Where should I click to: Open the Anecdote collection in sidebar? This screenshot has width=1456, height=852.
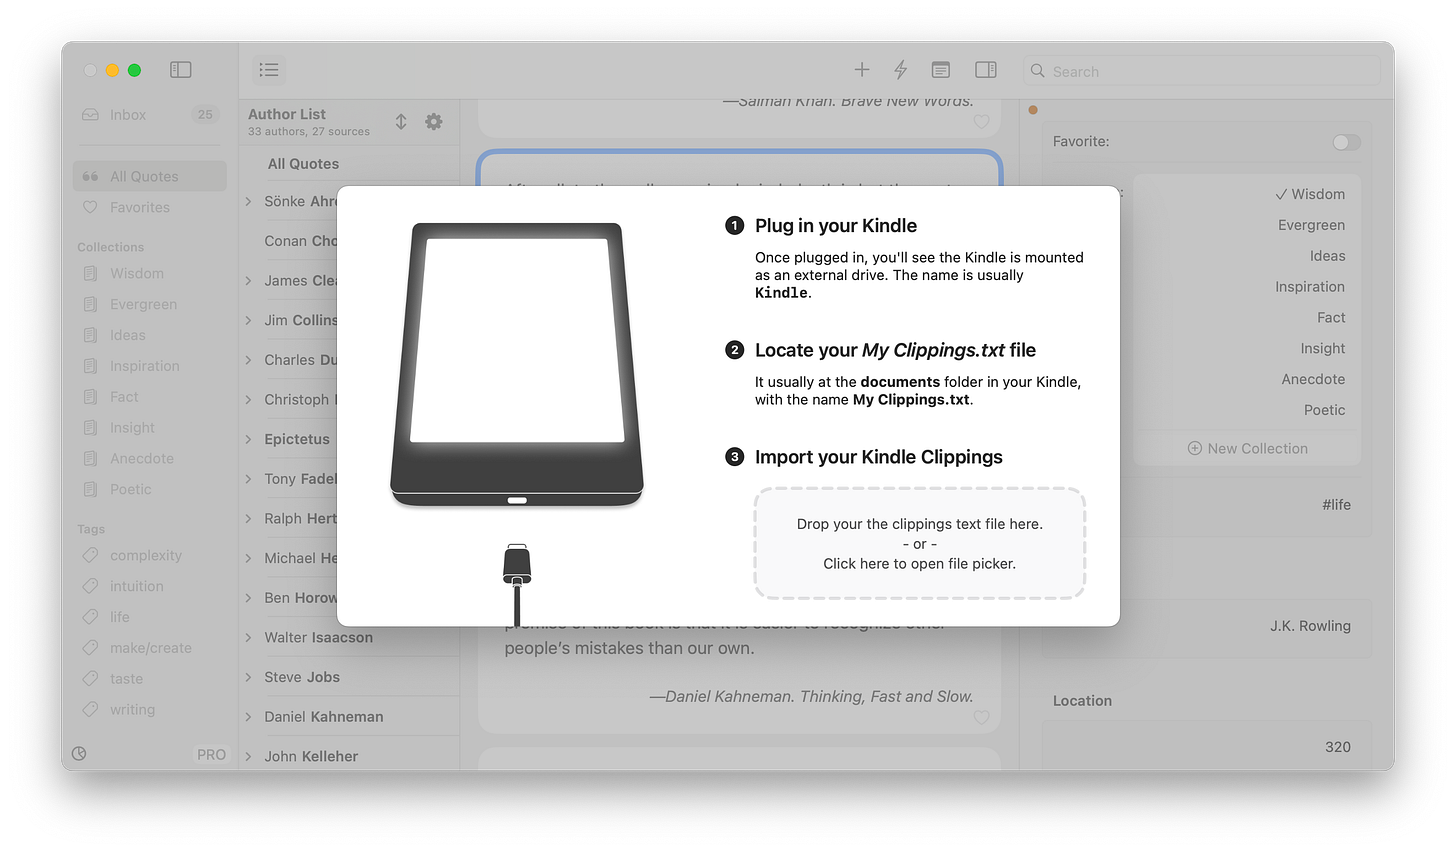click(x=150, y=458)
